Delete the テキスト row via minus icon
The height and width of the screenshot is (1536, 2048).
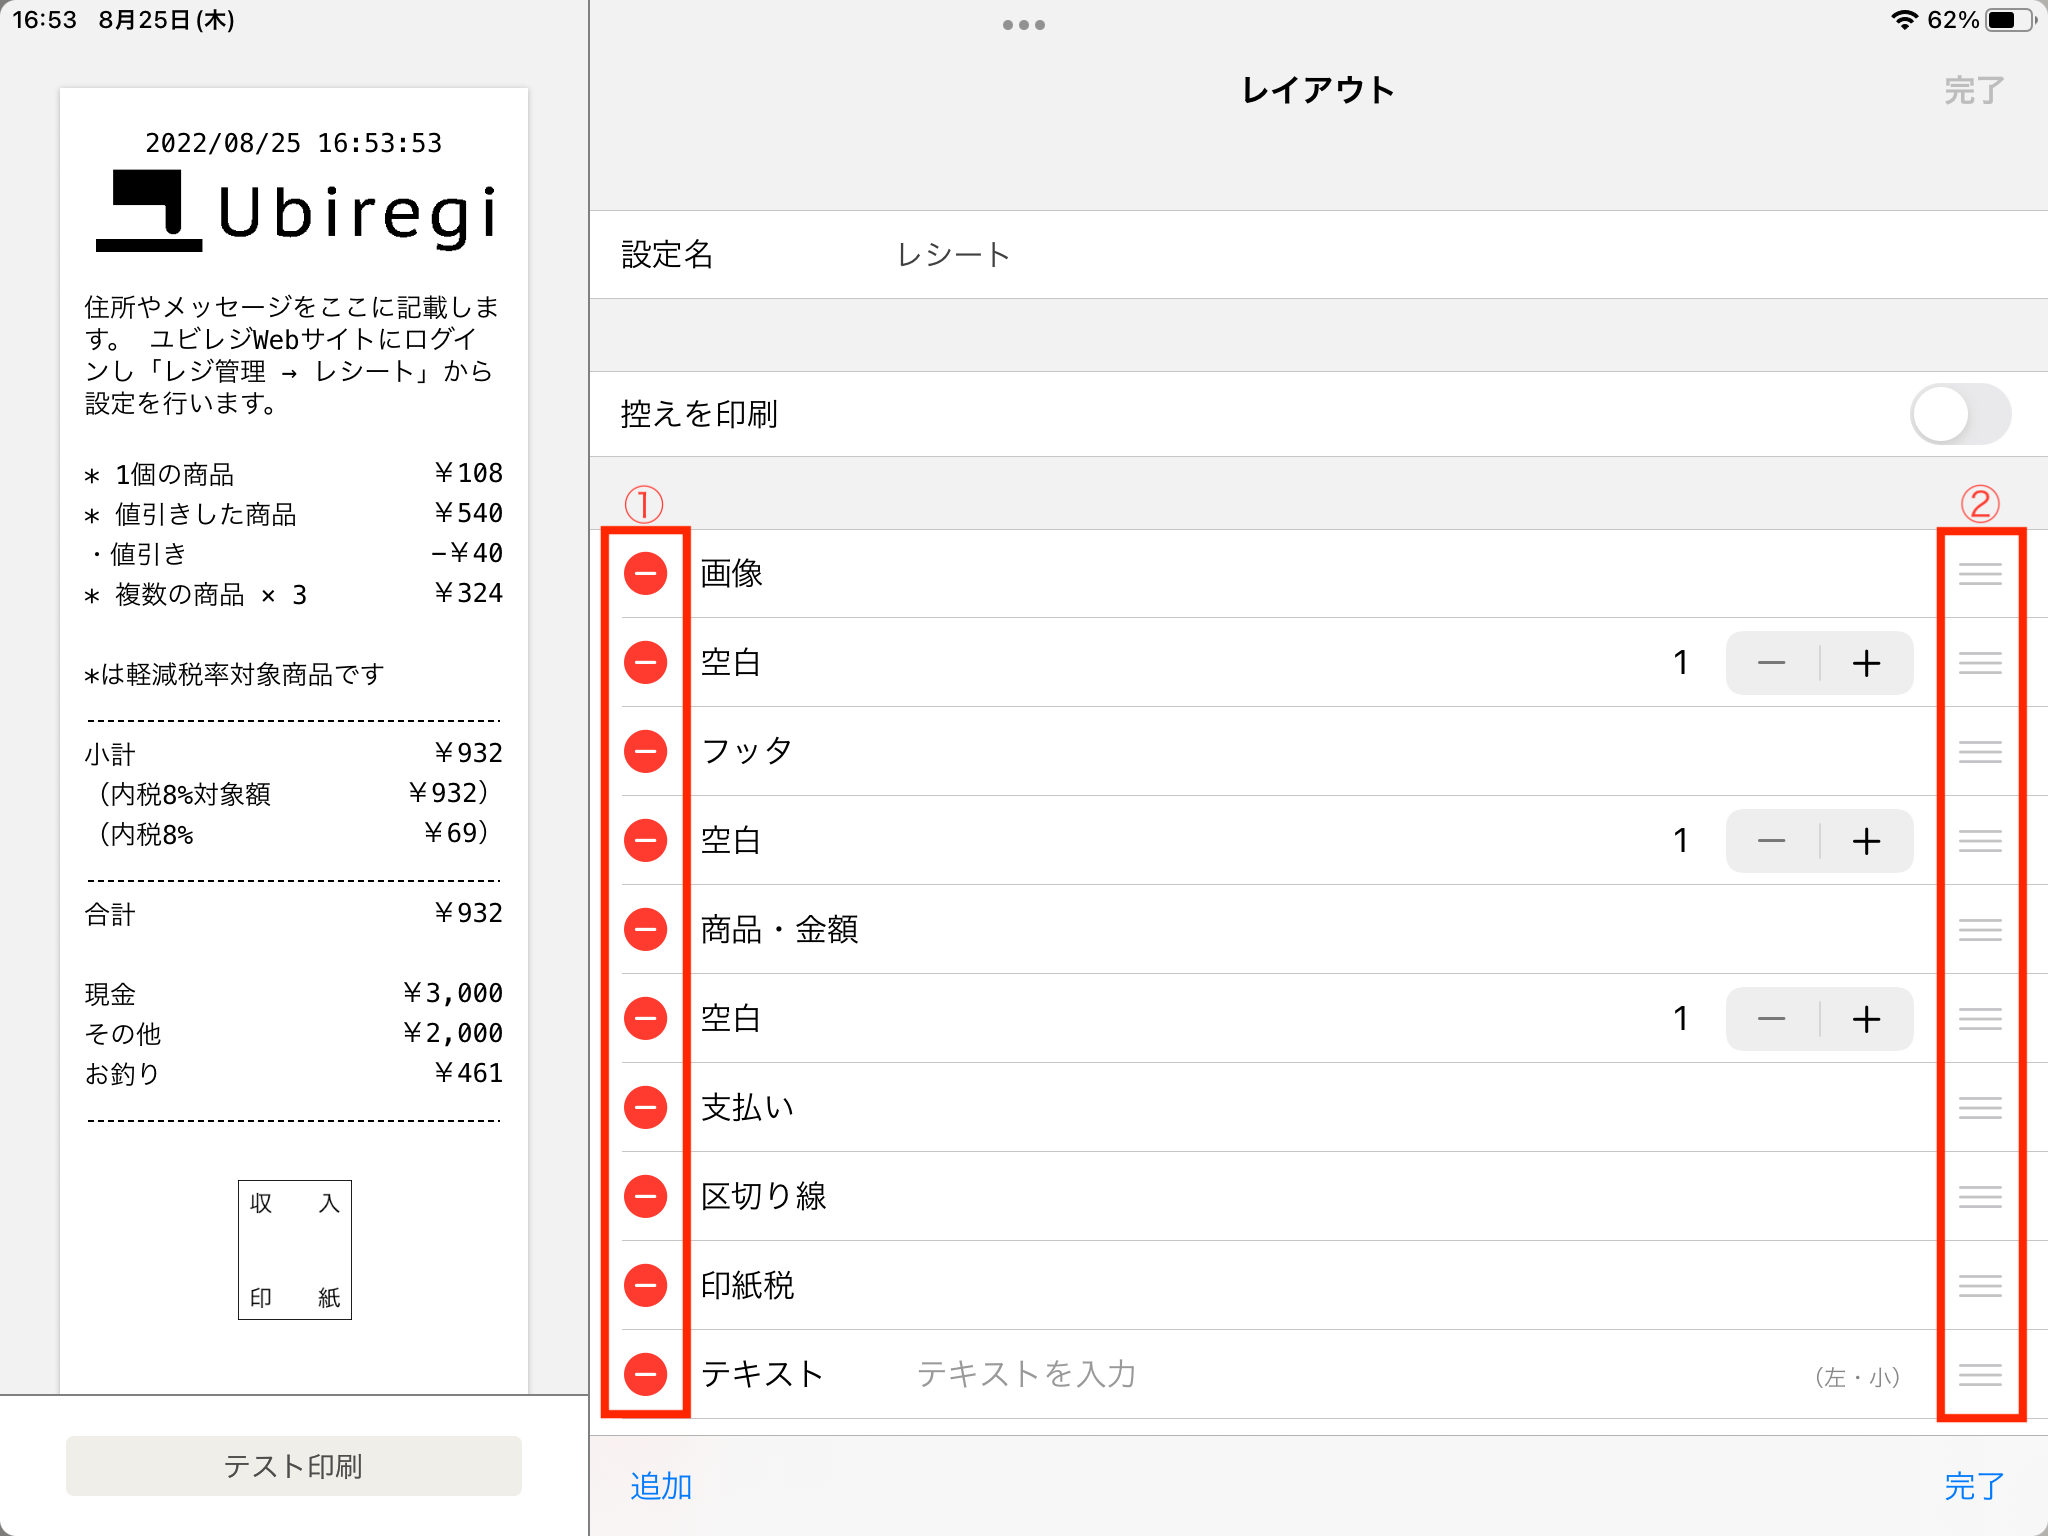click(x=645, y=1374)
